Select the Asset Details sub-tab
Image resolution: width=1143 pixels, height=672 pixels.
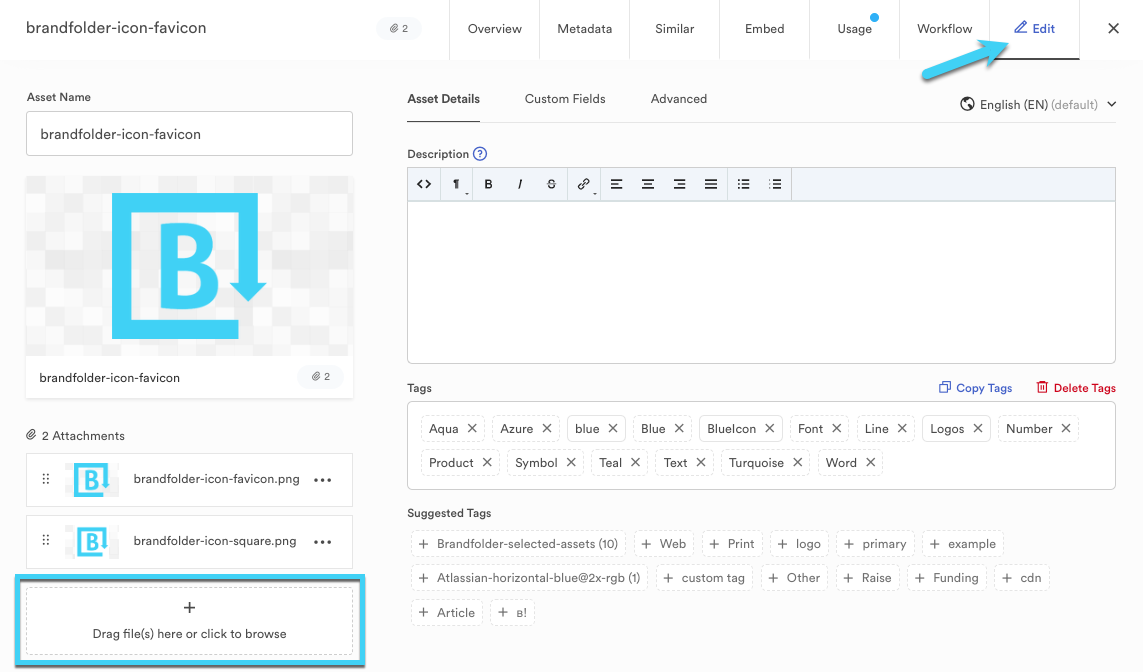(443, 99)
